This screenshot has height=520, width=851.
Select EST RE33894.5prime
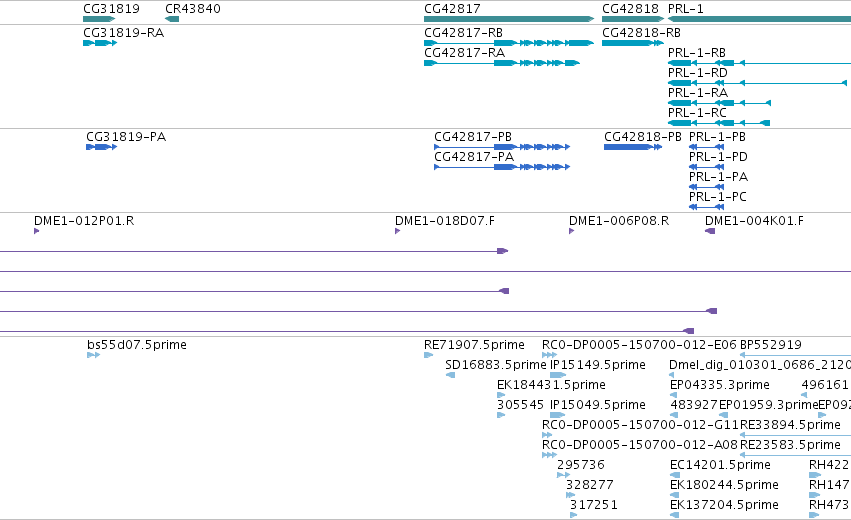[x=795, y=435]
